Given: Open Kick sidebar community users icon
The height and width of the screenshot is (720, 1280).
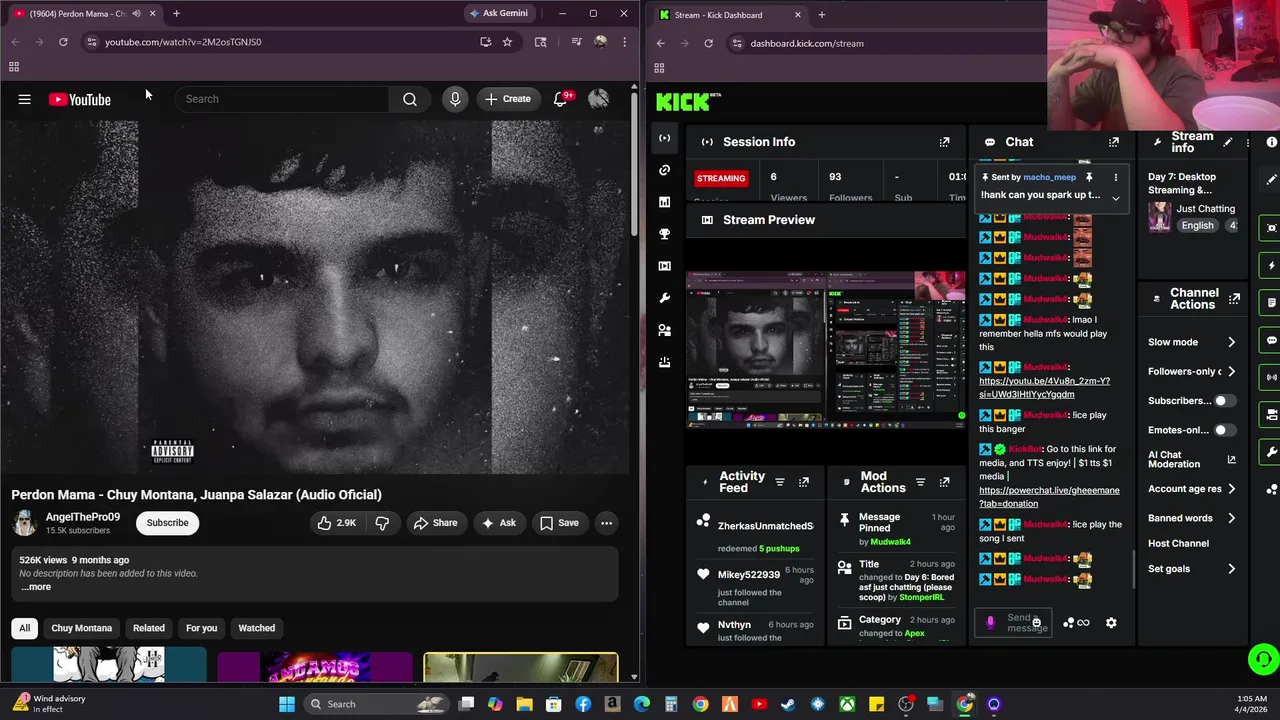Looking at the screenshot, I should pyautogui.click(x=664, y=330).
